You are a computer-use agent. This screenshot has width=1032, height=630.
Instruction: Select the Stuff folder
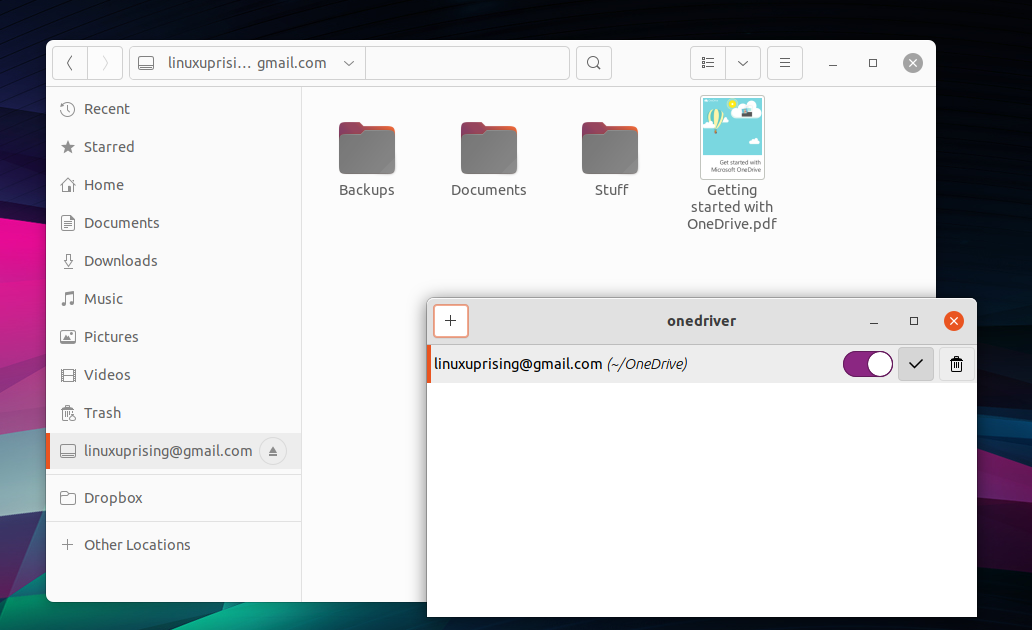point(611,160)
